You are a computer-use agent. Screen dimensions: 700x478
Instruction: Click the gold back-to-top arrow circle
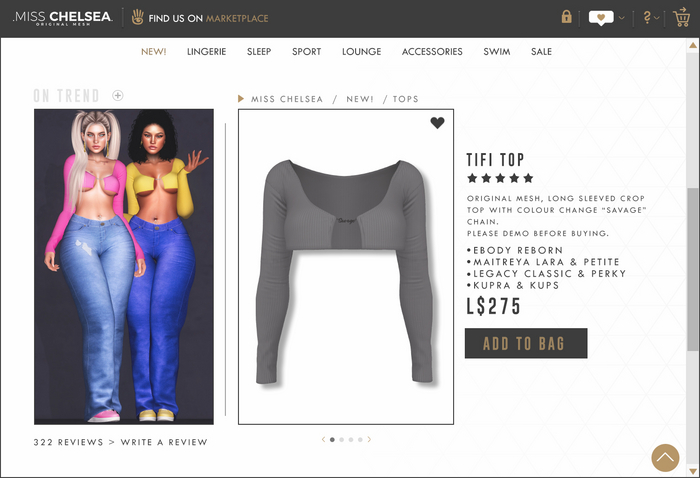(665, 457)
